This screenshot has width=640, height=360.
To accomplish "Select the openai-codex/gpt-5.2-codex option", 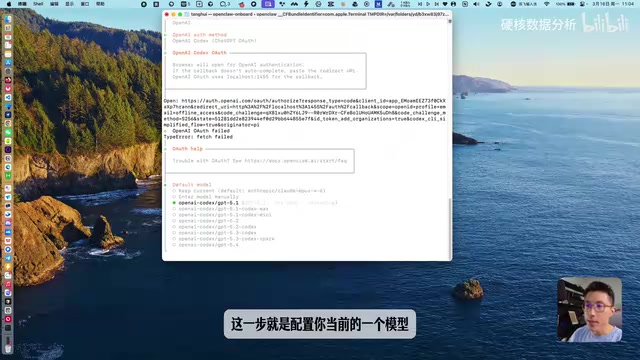I will tap(214, 227).
